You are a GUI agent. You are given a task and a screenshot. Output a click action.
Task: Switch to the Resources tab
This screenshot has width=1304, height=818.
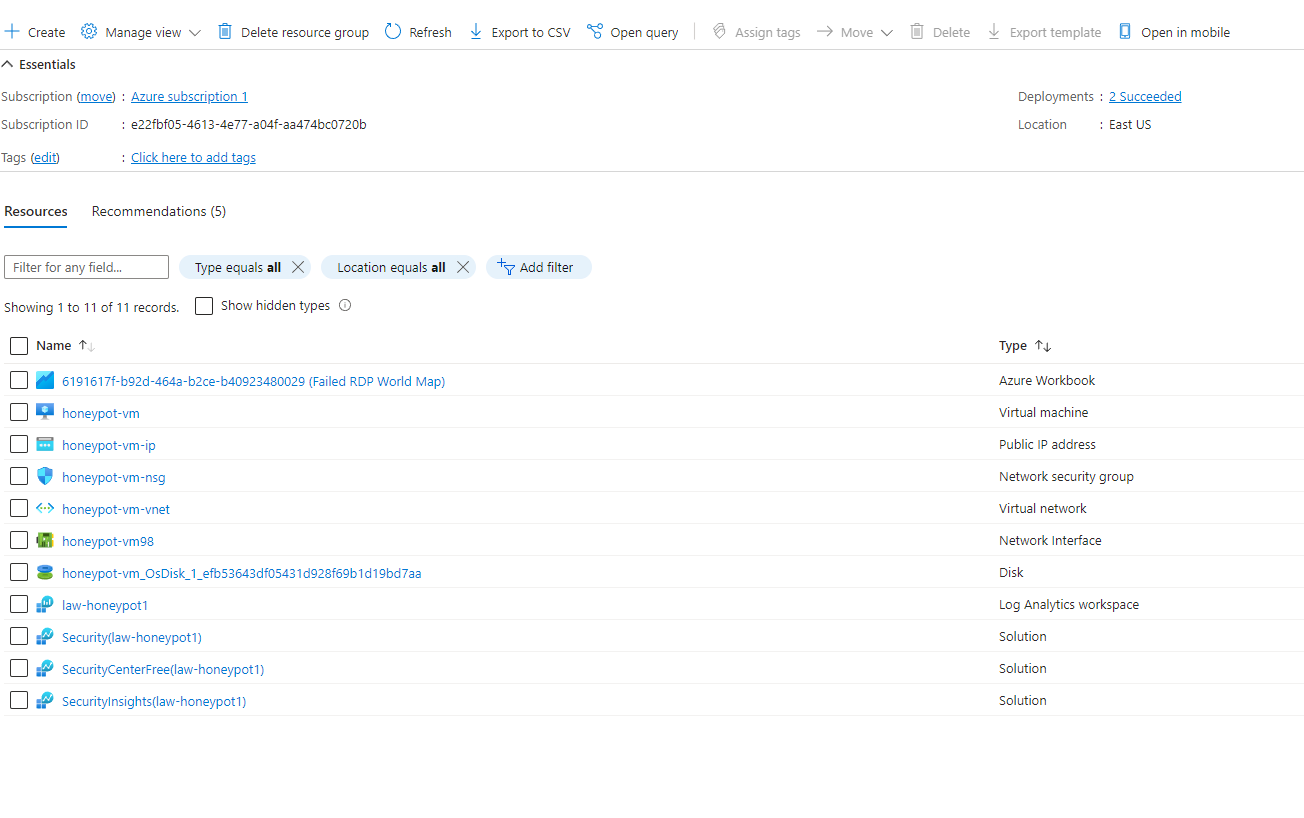pos(36,211)
